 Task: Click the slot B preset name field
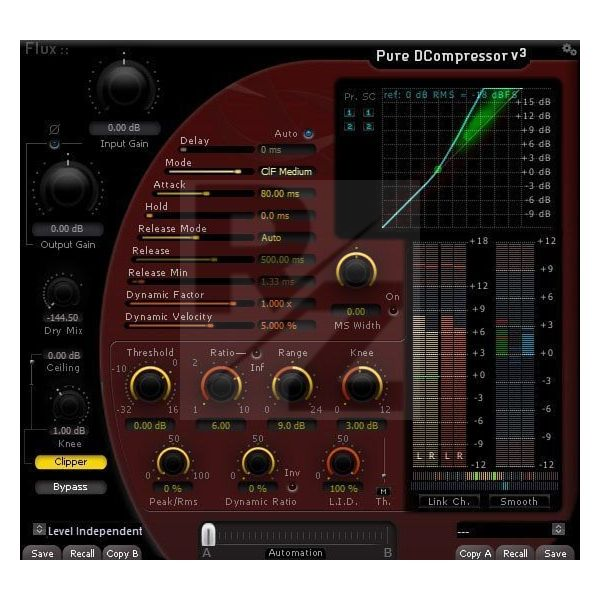click(x=504, y=532)
